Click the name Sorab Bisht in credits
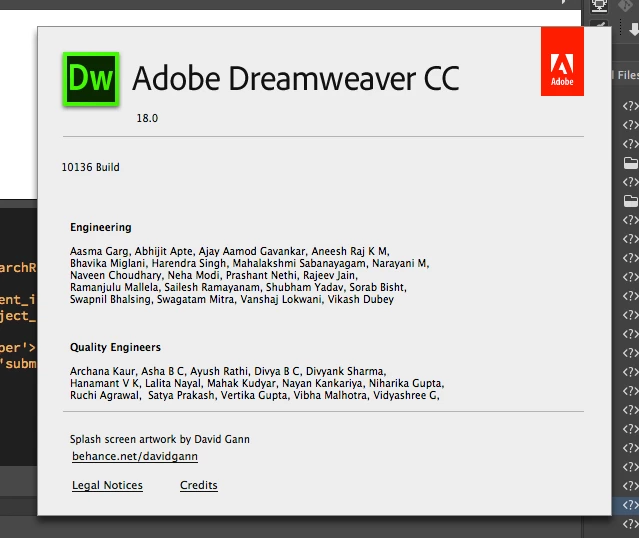 coord(377,287)
